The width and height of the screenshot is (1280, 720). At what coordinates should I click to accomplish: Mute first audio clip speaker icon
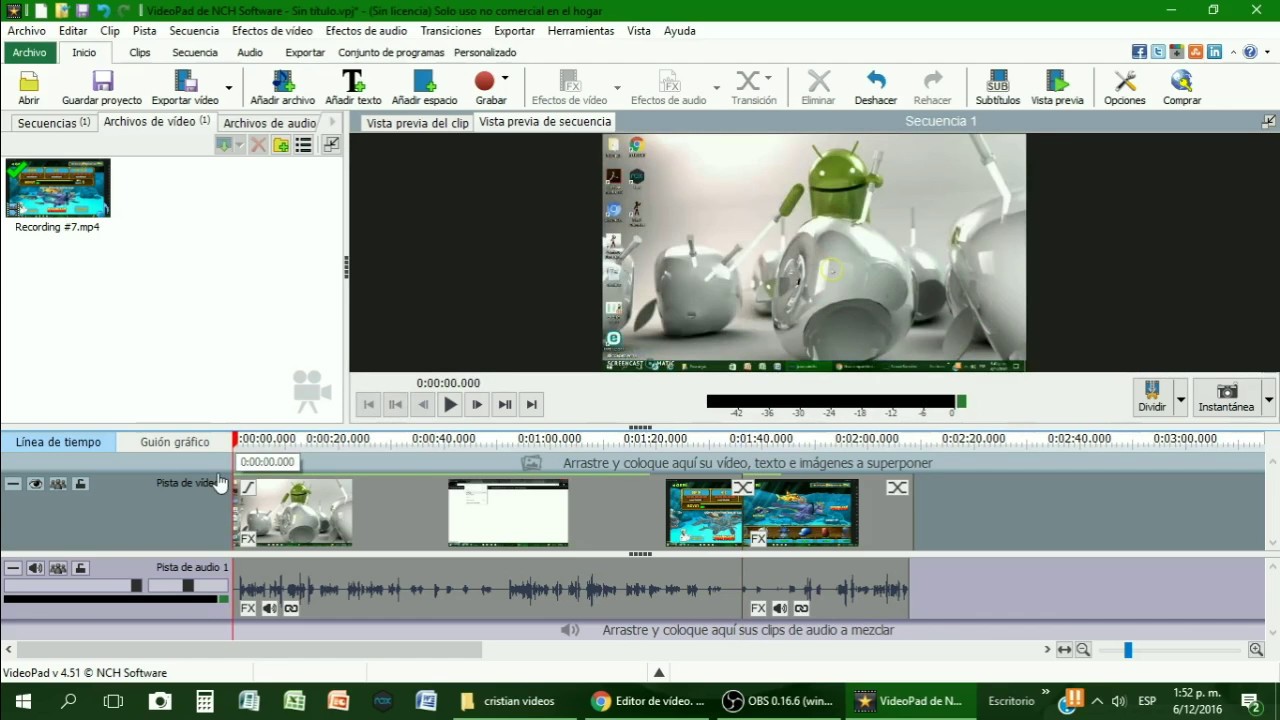click(x=270, y=608)
